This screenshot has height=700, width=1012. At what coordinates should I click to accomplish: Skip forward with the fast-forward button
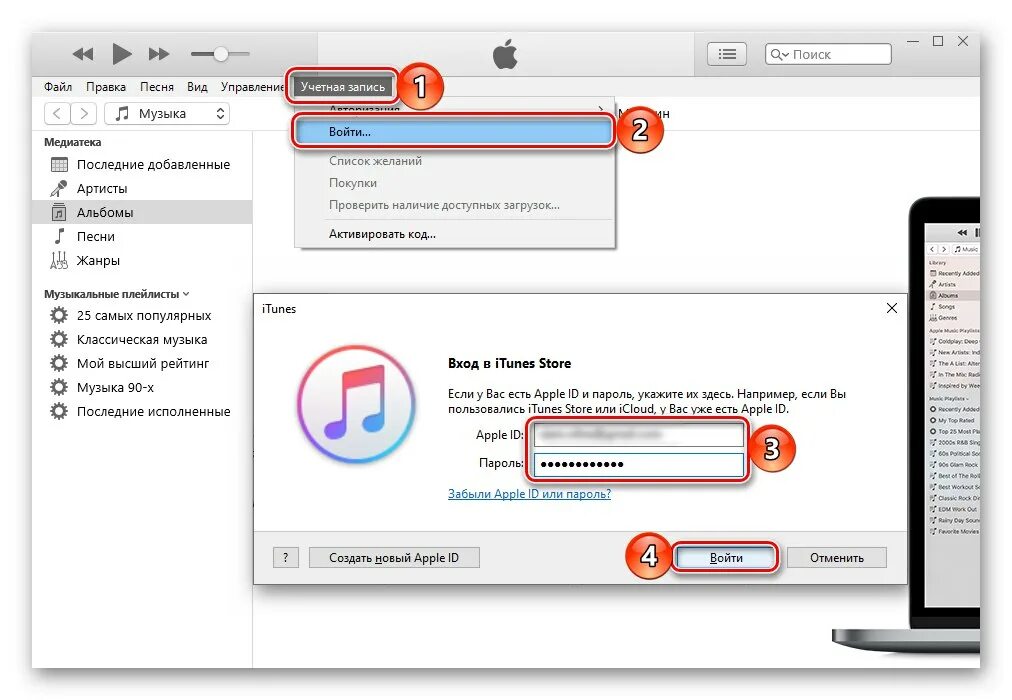click(x=159, y=54)
